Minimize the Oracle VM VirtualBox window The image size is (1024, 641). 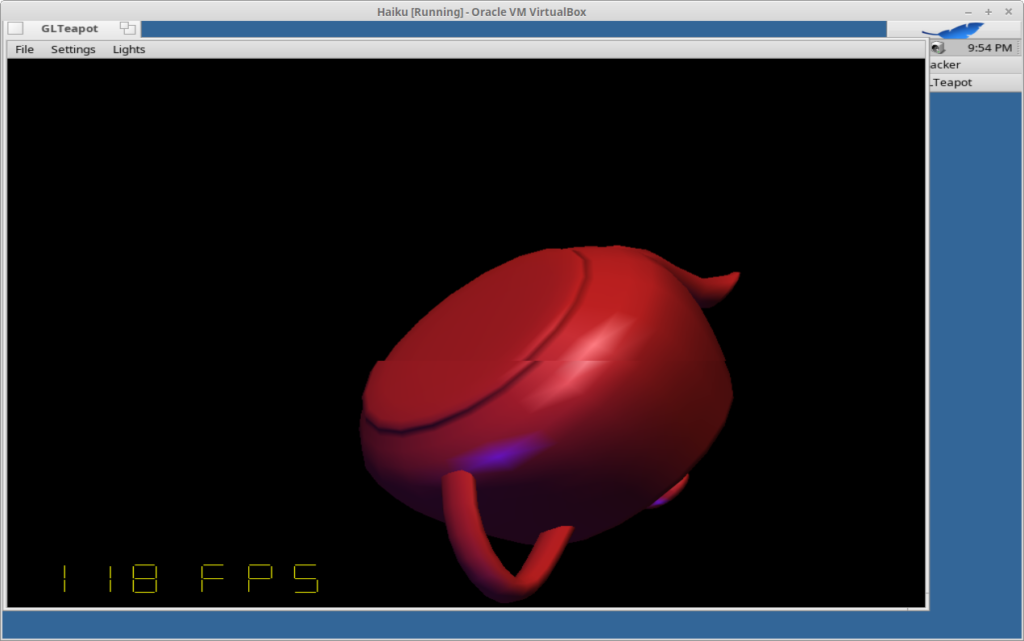968,12
